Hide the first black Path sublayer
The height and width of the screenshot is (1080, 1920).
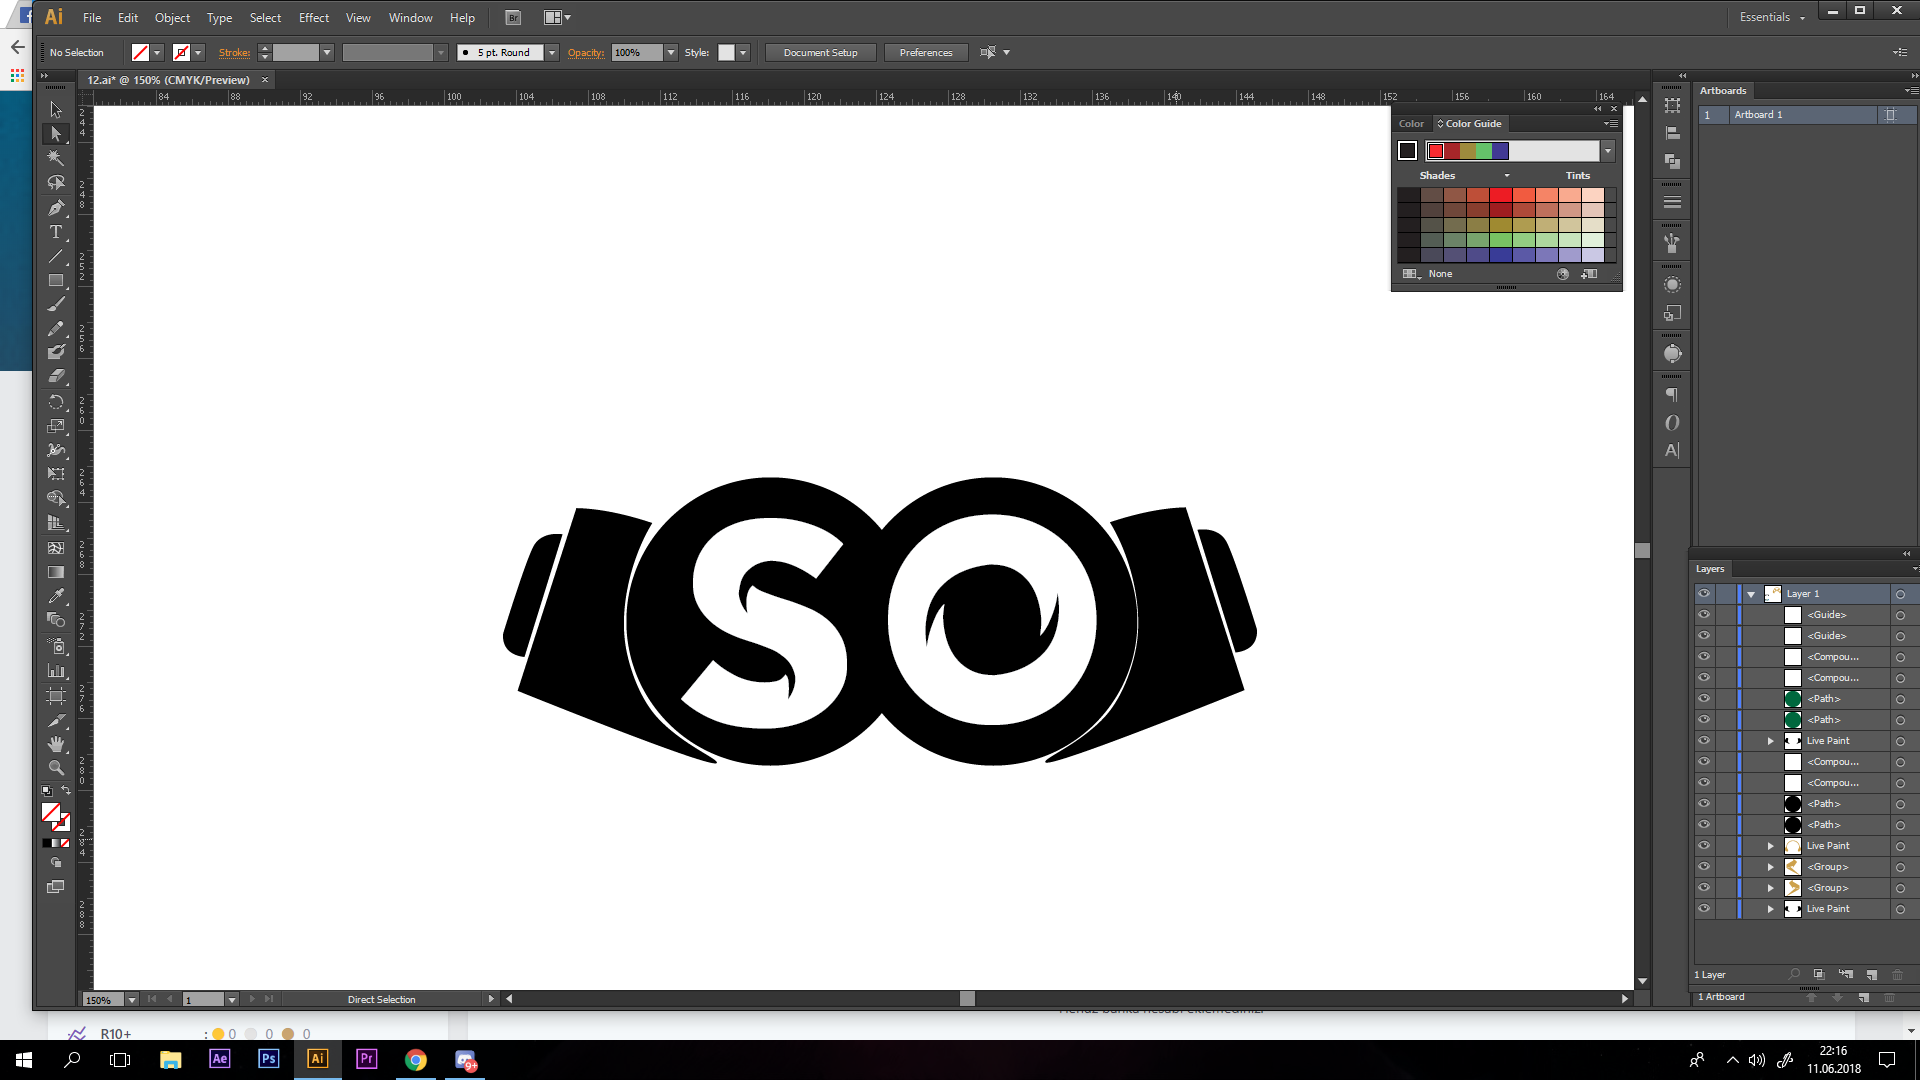(1704, 804)
